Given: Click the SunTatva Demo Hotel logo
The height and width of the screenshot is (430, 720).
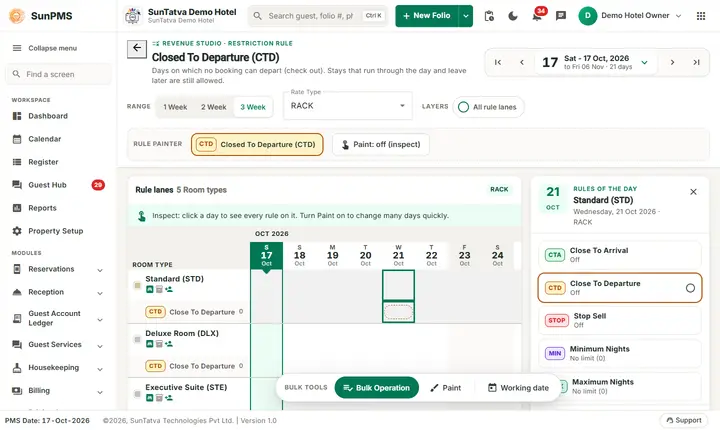Looking at the screenshot, I should (x=133, y=16).
